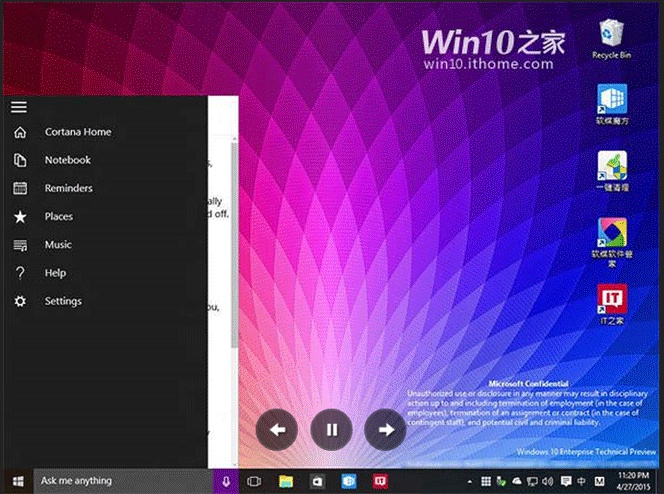Click the next arrow slideshow button

385,430
